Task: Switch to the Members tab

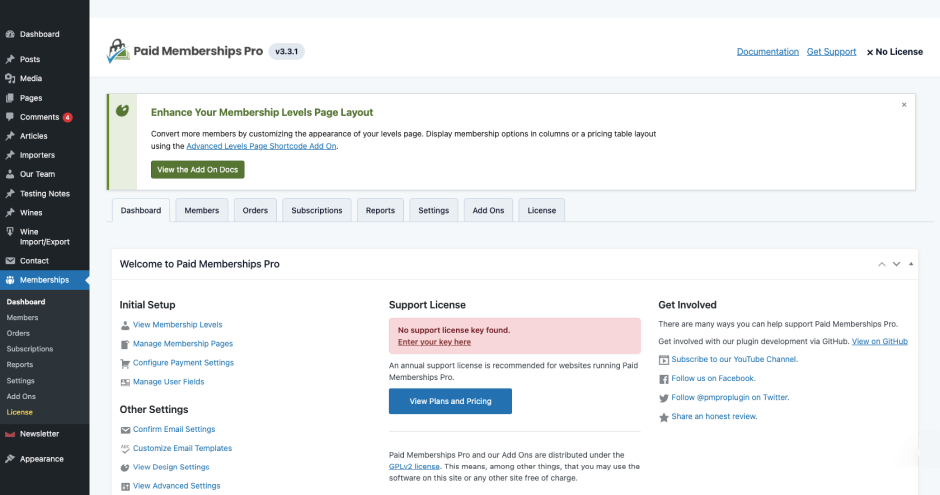Action: (x=201, y=210)
